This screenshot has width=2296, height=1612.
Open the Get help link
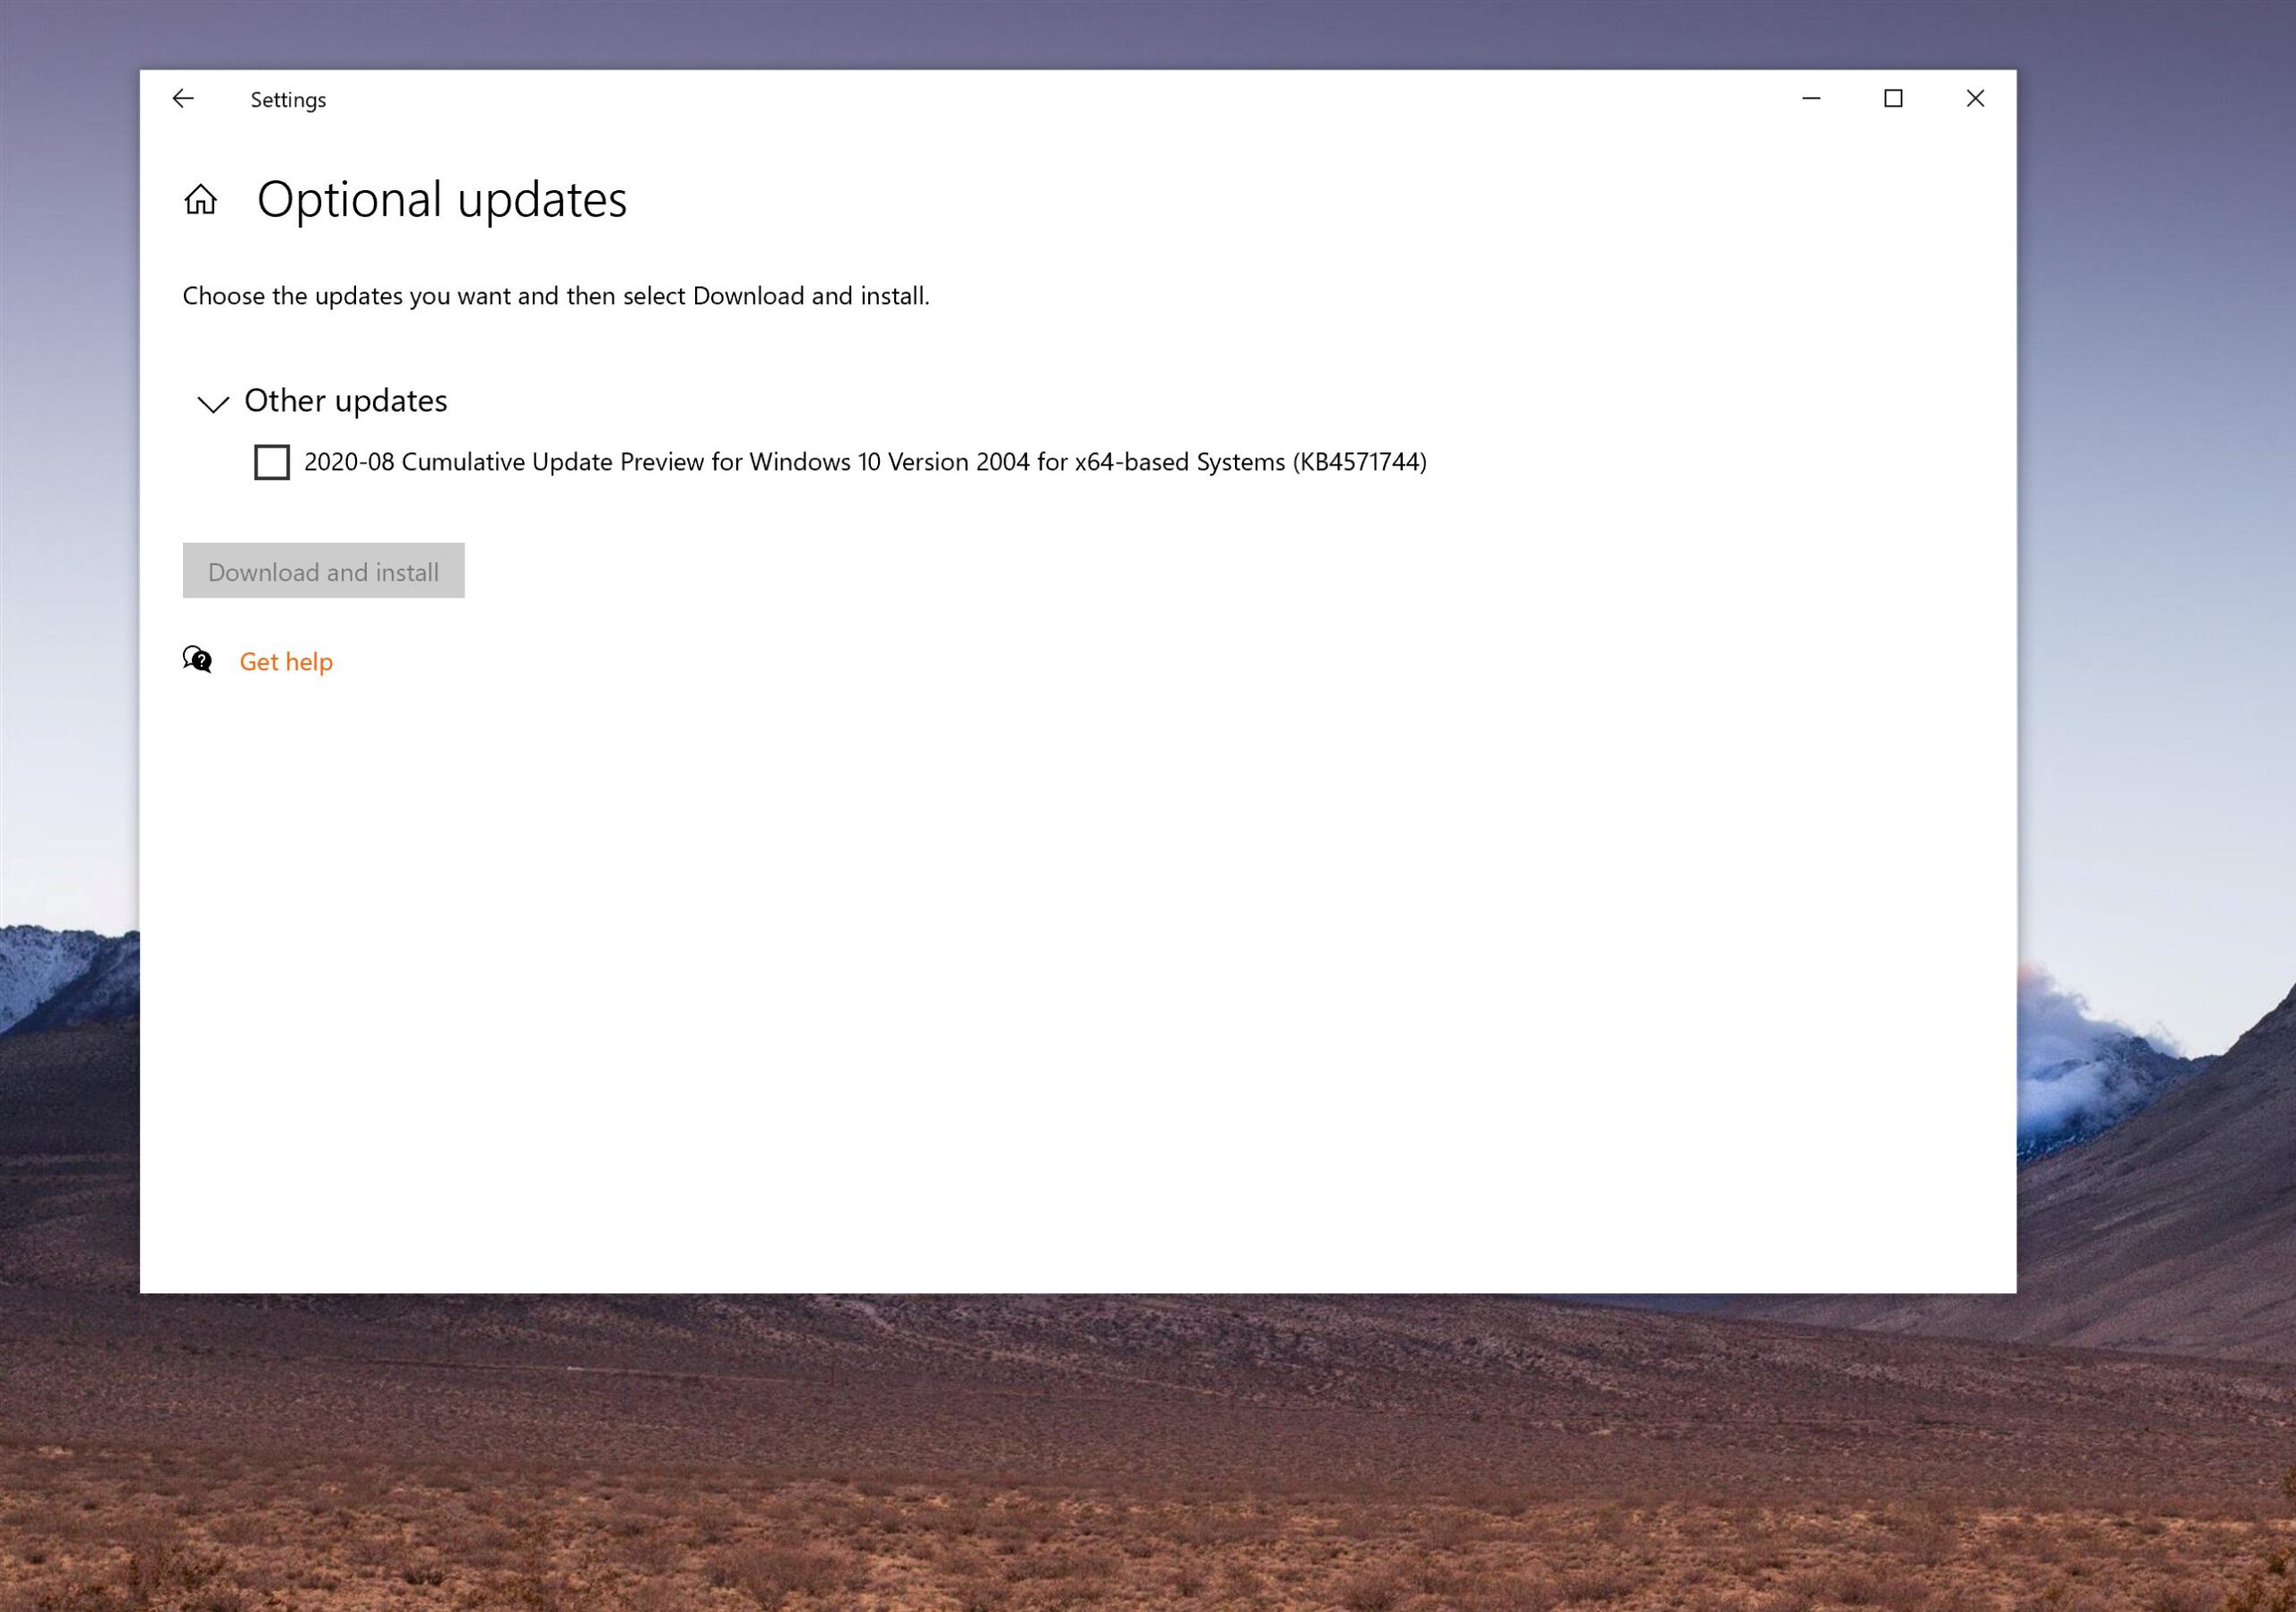point(285,661)
